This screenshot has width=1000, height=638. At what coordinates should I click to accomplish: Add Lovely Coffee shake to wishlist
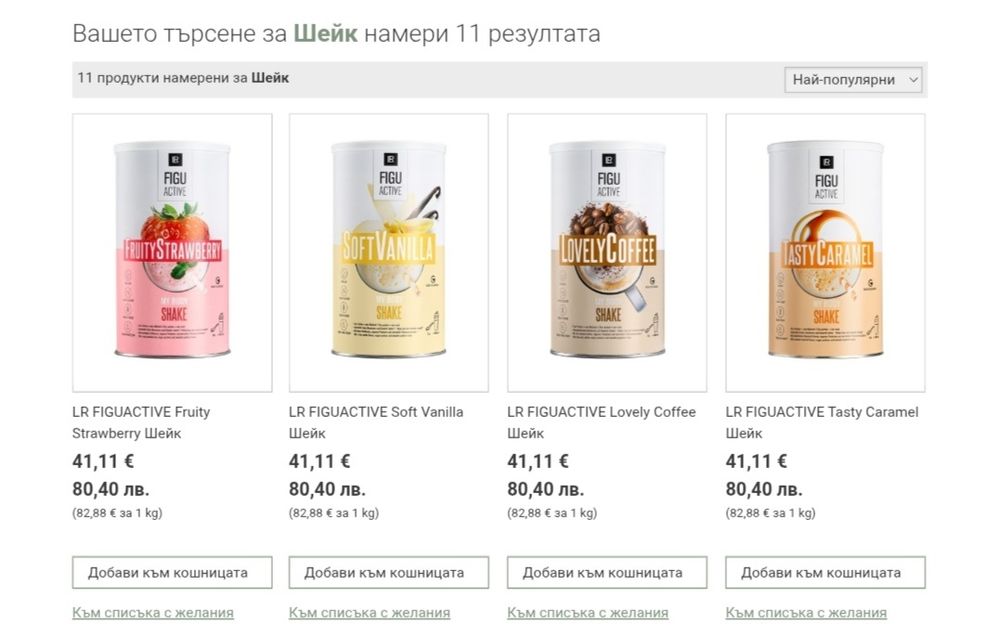click(x=588, y=612)
